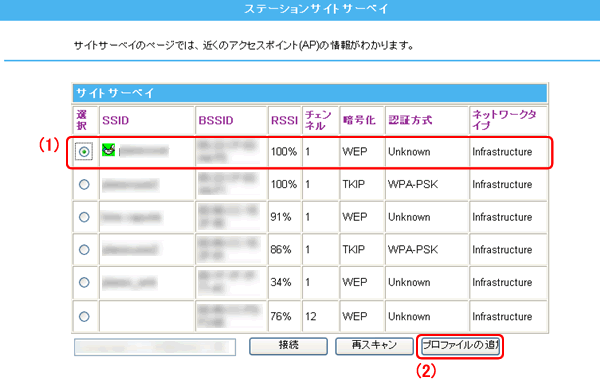Click the 91% RSSI value

click(x=281, y=217)
